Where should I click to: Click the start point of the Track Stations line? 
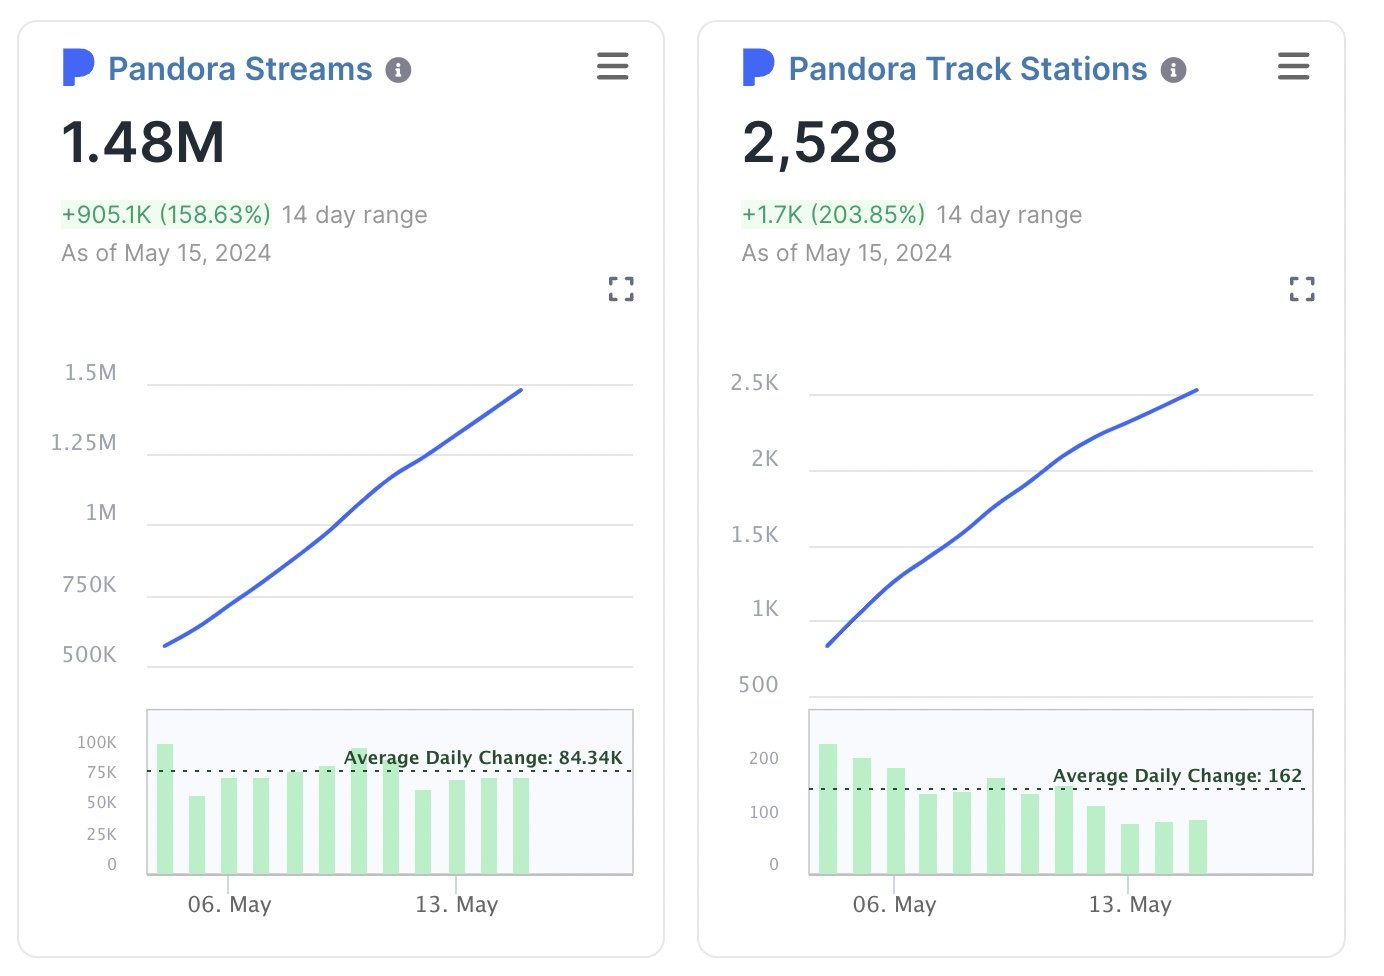click(828, 646)
